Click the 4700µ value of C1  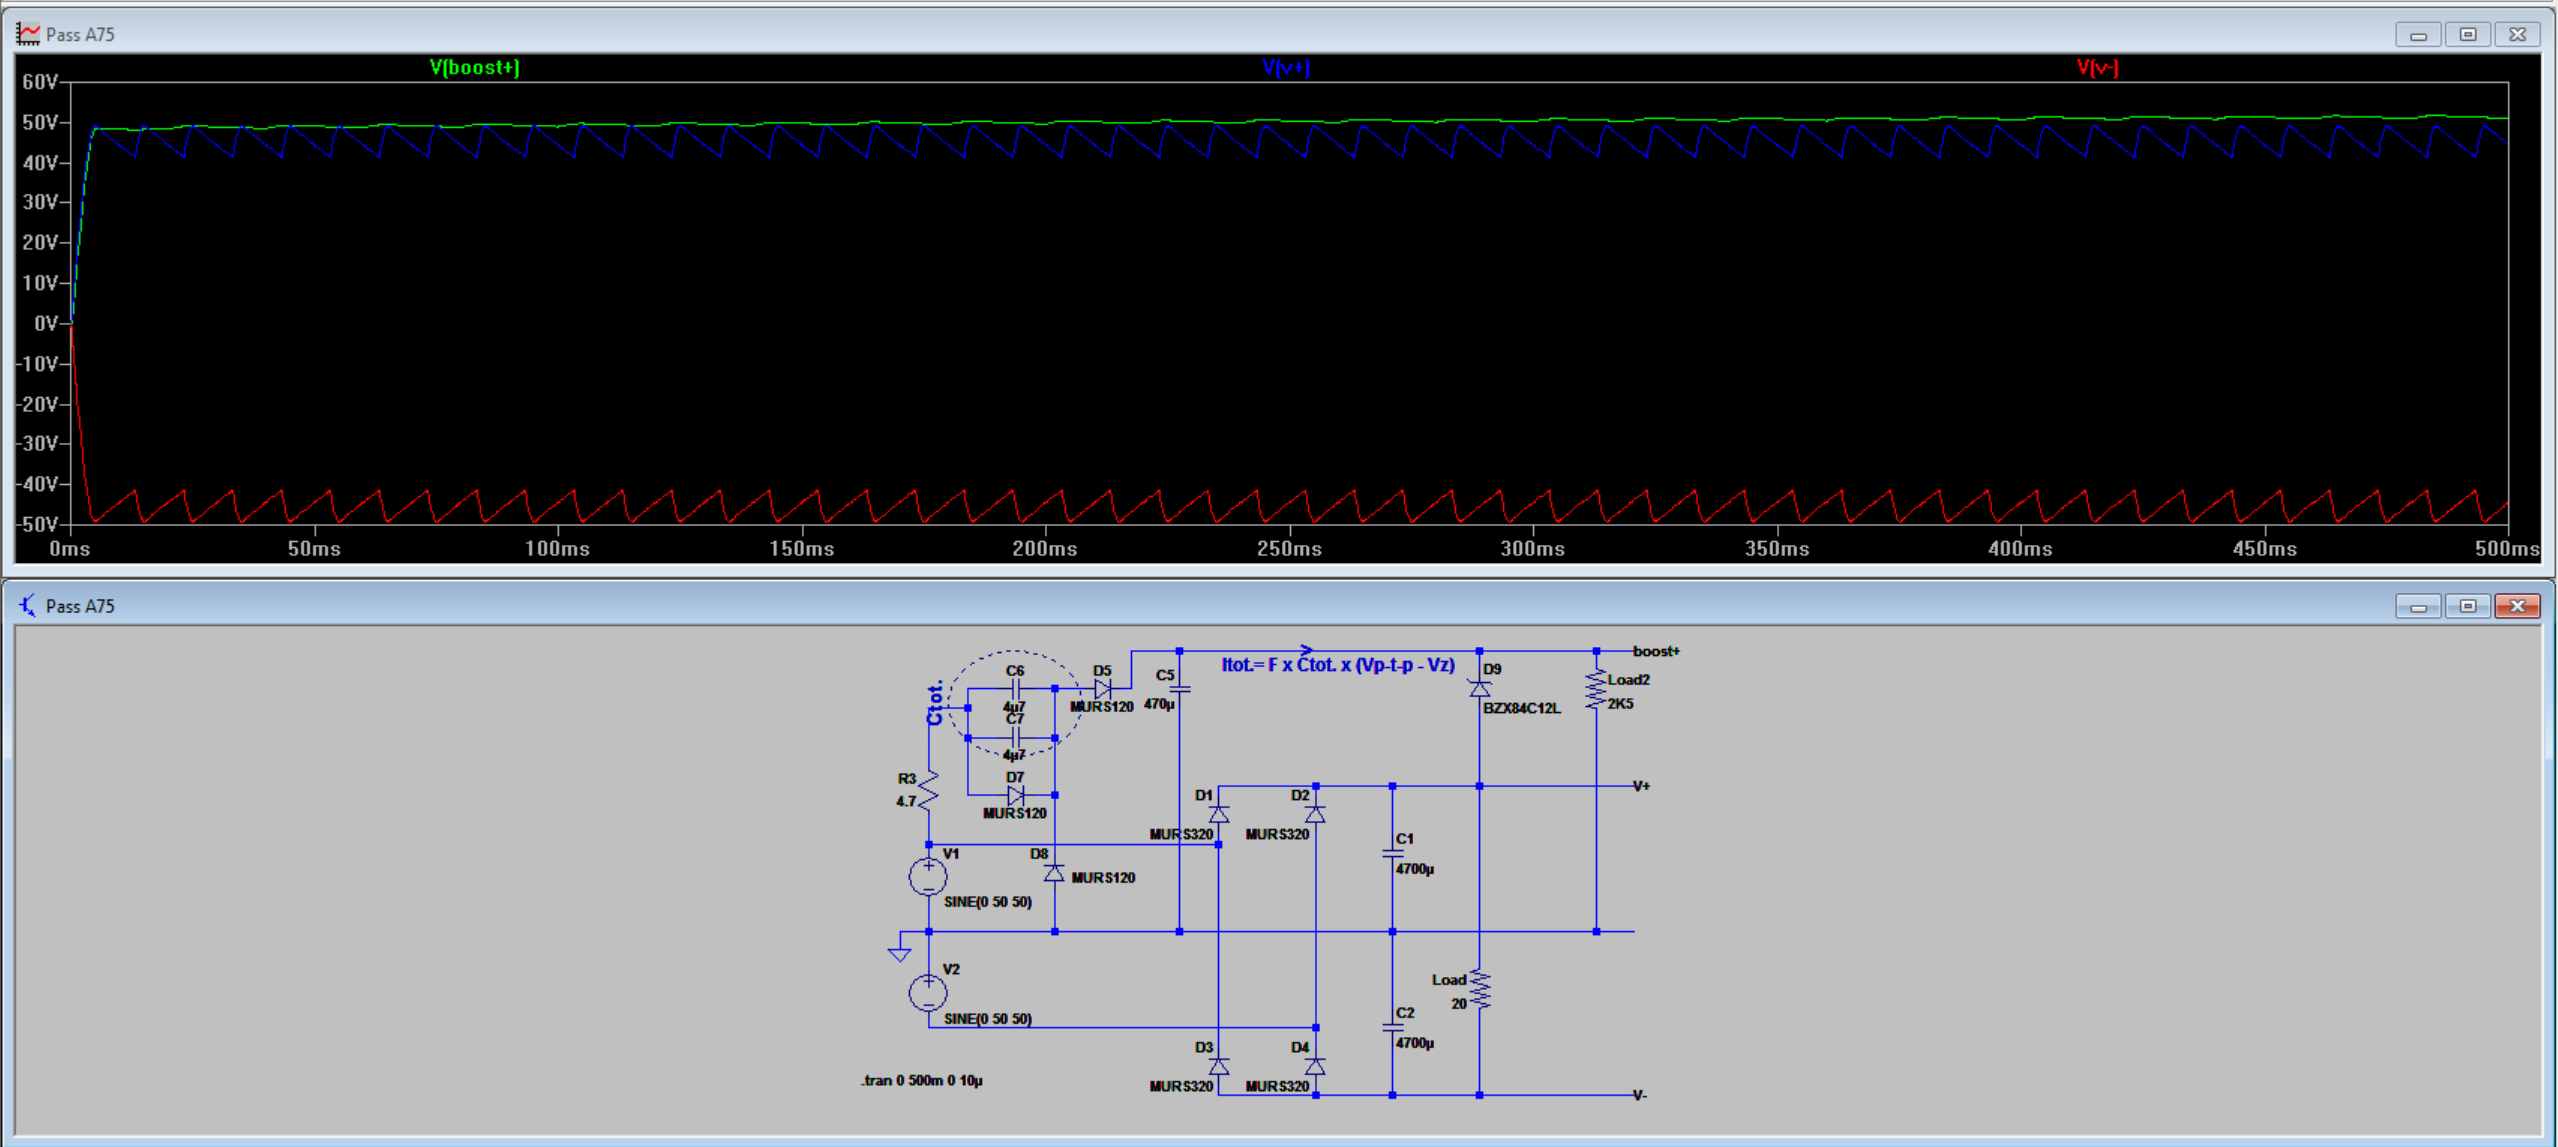pos(1415,869)
